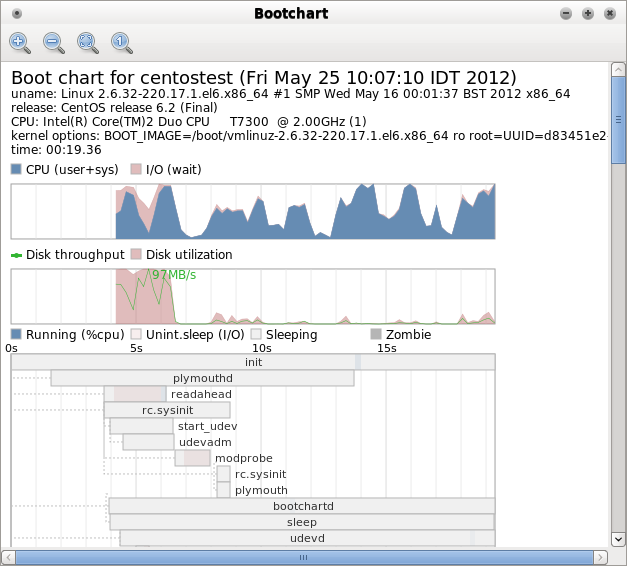
Task: Click the udevadm process bar
Action: (x=148, y=442)
